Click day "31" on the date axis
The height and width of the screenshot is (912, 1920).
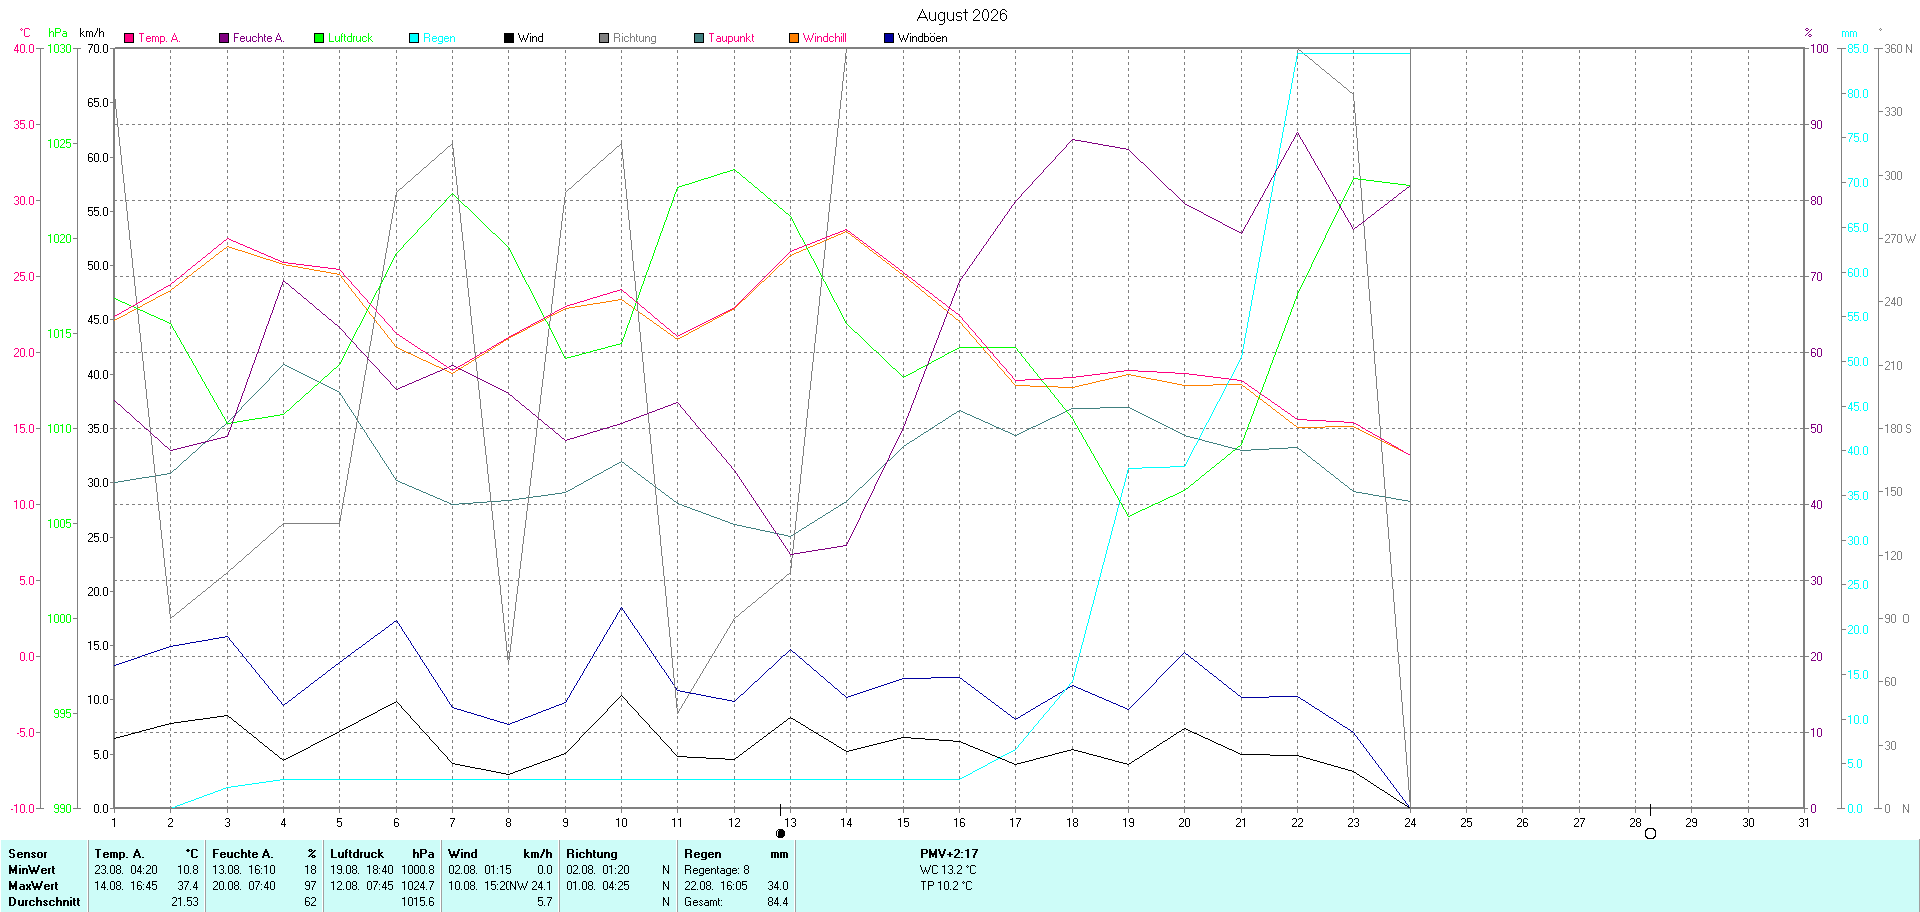tap(1805, 823)
